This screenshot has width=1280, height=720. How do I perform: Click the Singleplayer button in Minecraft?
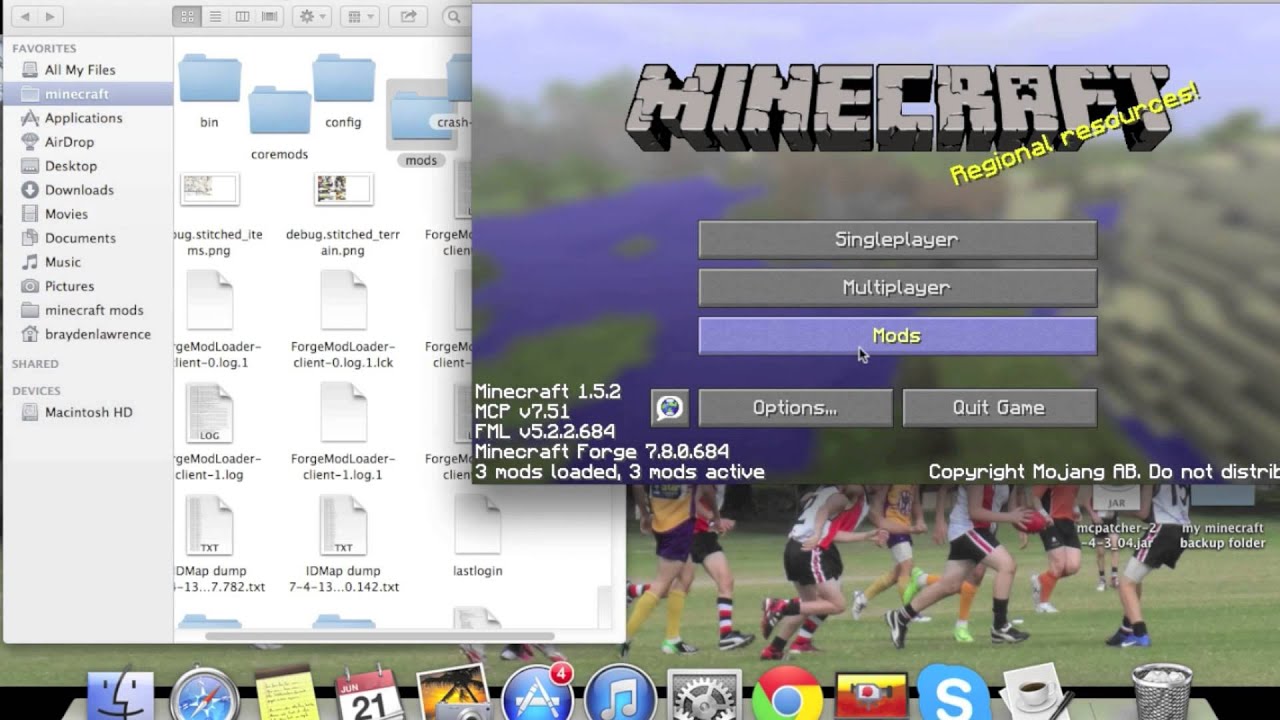pyautogui.click(x=897, y=240)
